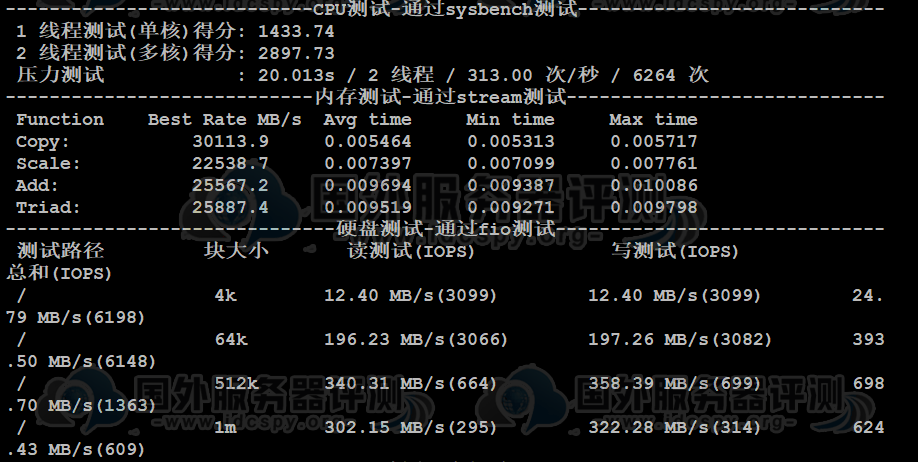Select 512k read result 340.31 MB/s(664)
Screen dimensions: 918x462
point(410,384)
